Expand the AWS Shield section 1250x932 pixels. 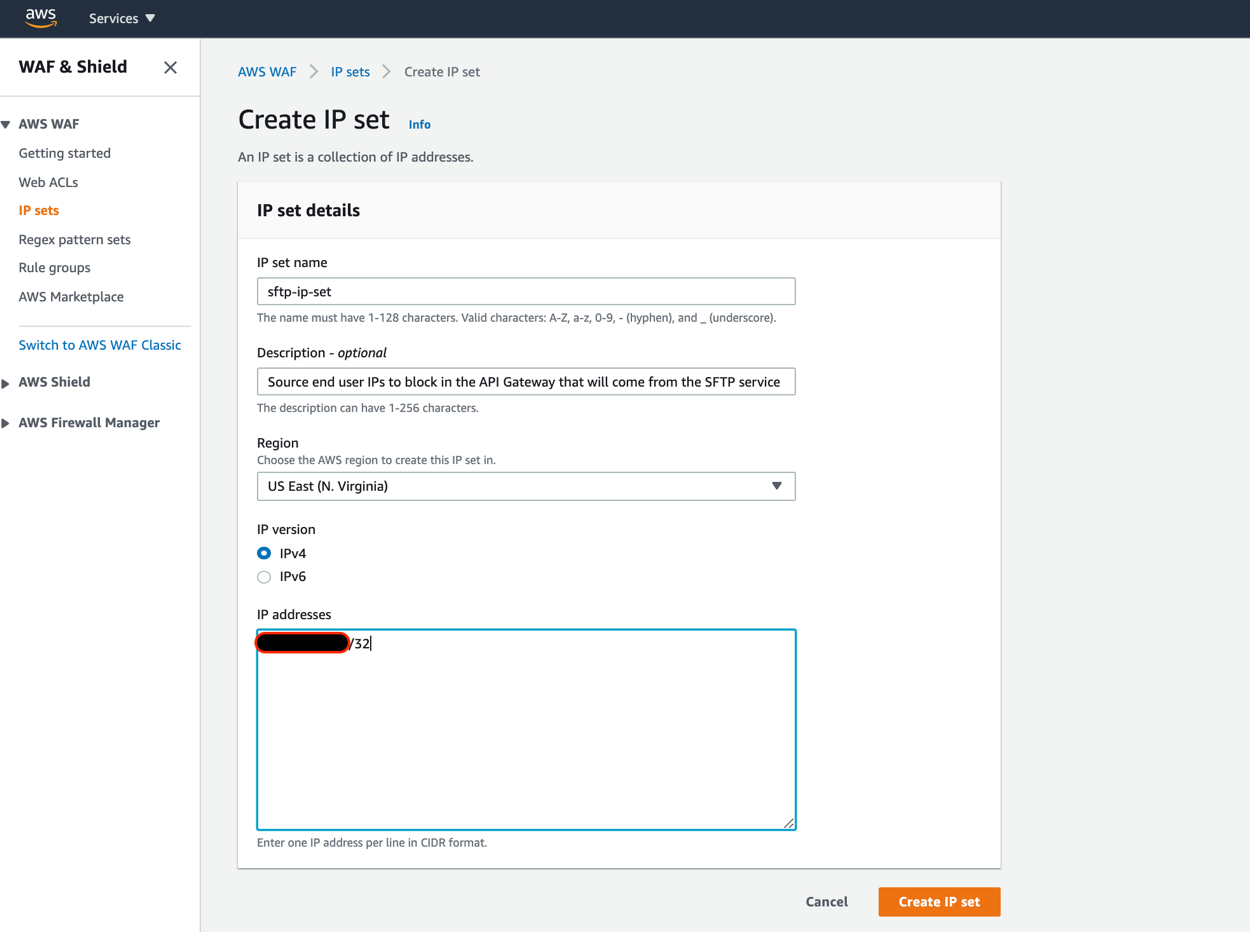click(x=8, y=381)
